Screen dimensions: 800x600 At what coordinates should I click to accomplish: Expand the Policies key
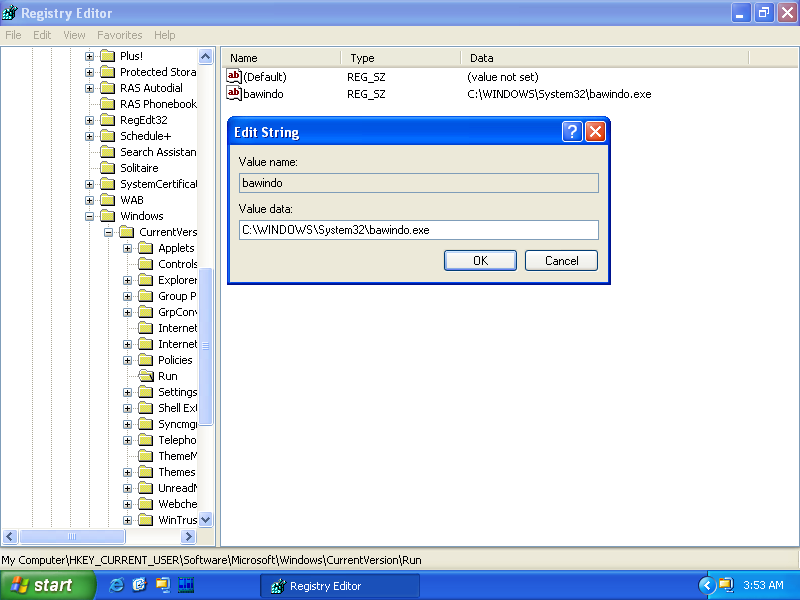[x=128, y=361]
